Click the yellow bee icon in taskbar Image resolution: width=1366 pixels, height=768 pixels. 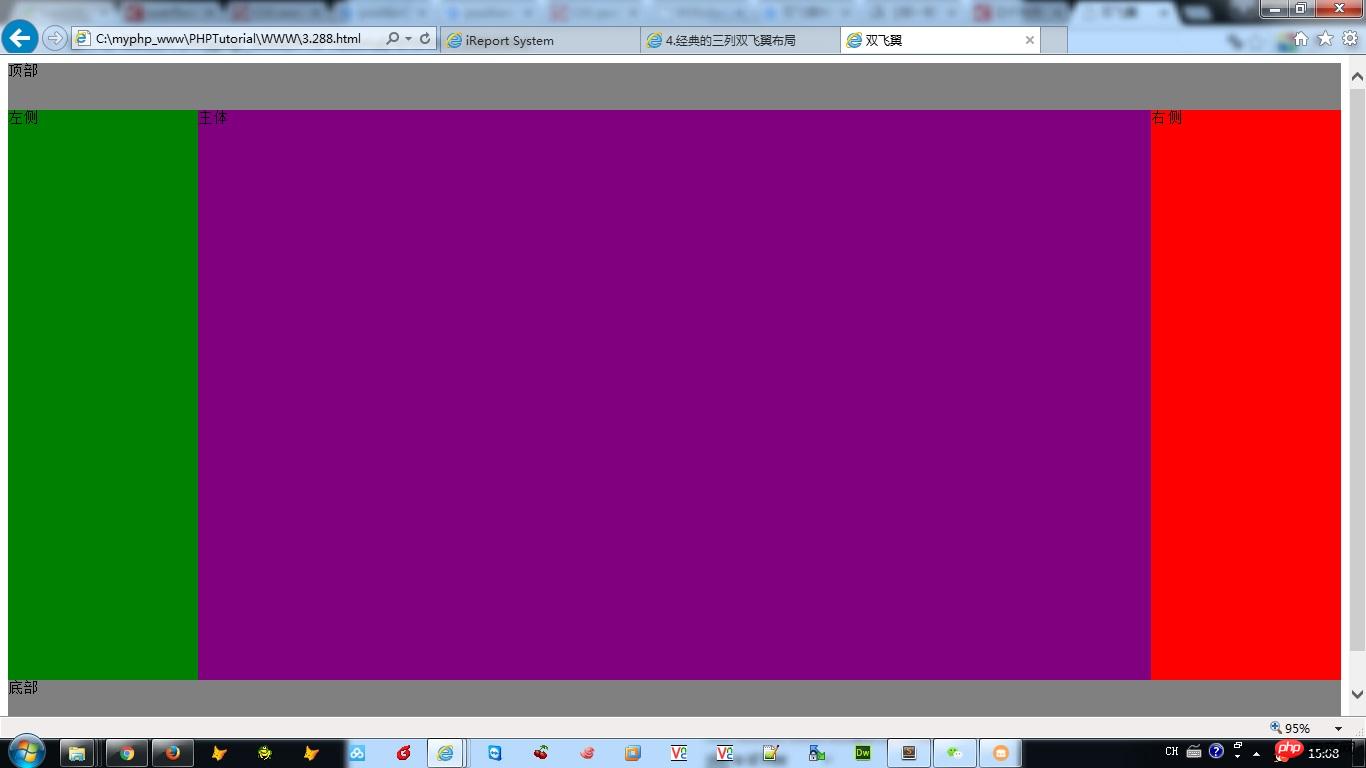click(x=264, y=753)
